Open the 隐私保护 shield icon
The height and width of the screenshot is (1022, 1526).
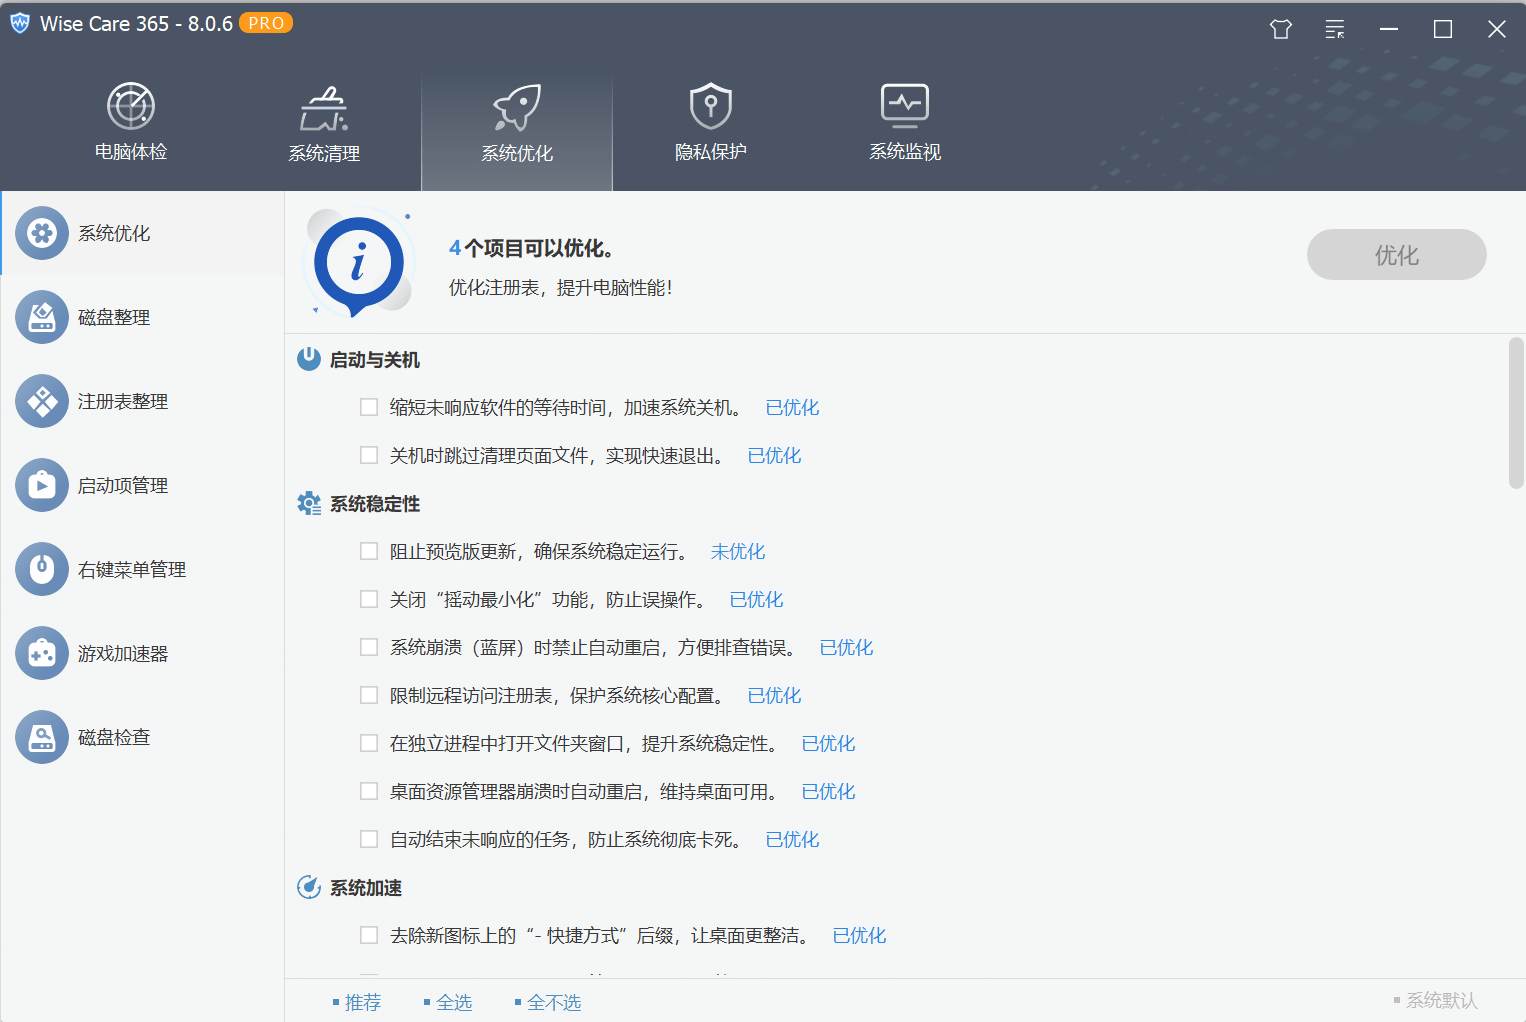[711, 106]
